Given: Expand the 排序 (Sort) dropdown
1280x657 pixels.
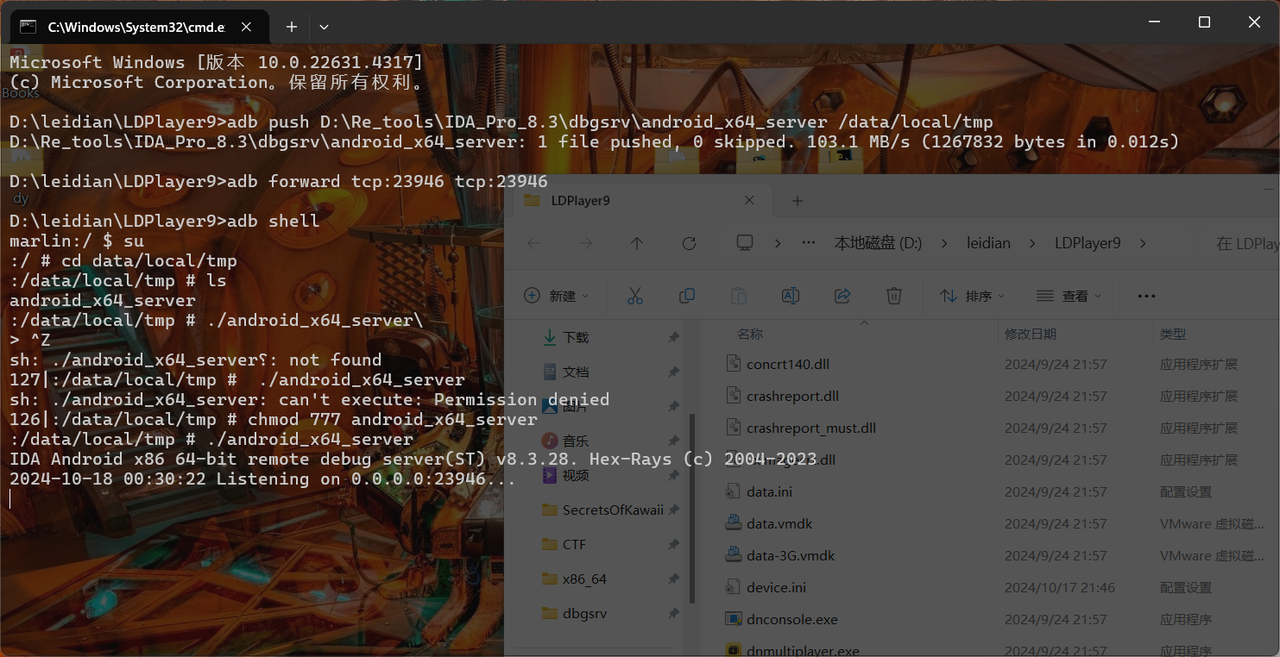Looking at the screenshot, I should (x=972, y=296).
